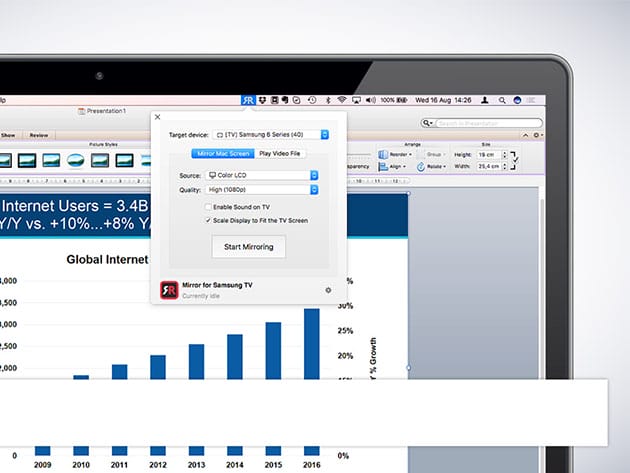Switch to the Play Video File tab
The height and width of the screenshot is (473, 630).
click(x=280, y=153)
